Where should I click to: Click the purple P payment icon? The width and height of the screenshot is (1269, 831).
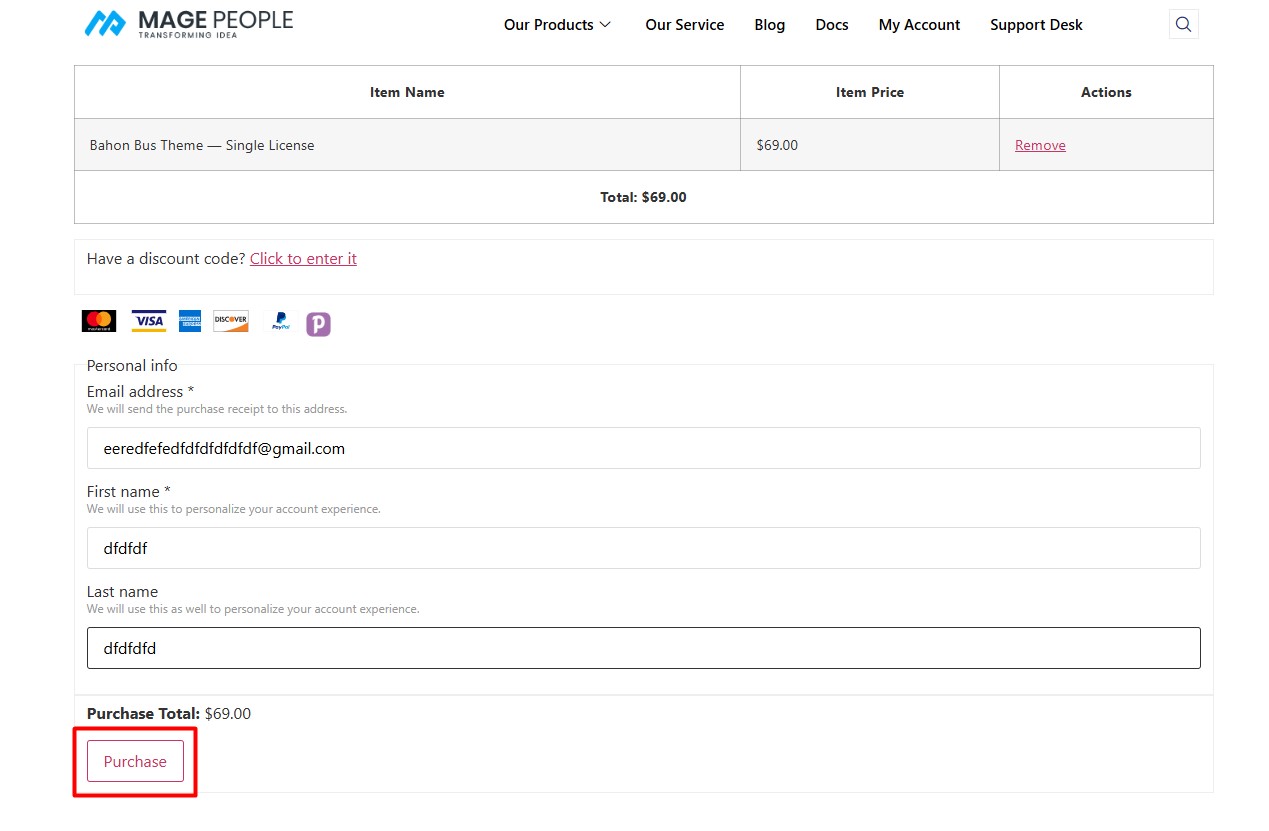318,324
